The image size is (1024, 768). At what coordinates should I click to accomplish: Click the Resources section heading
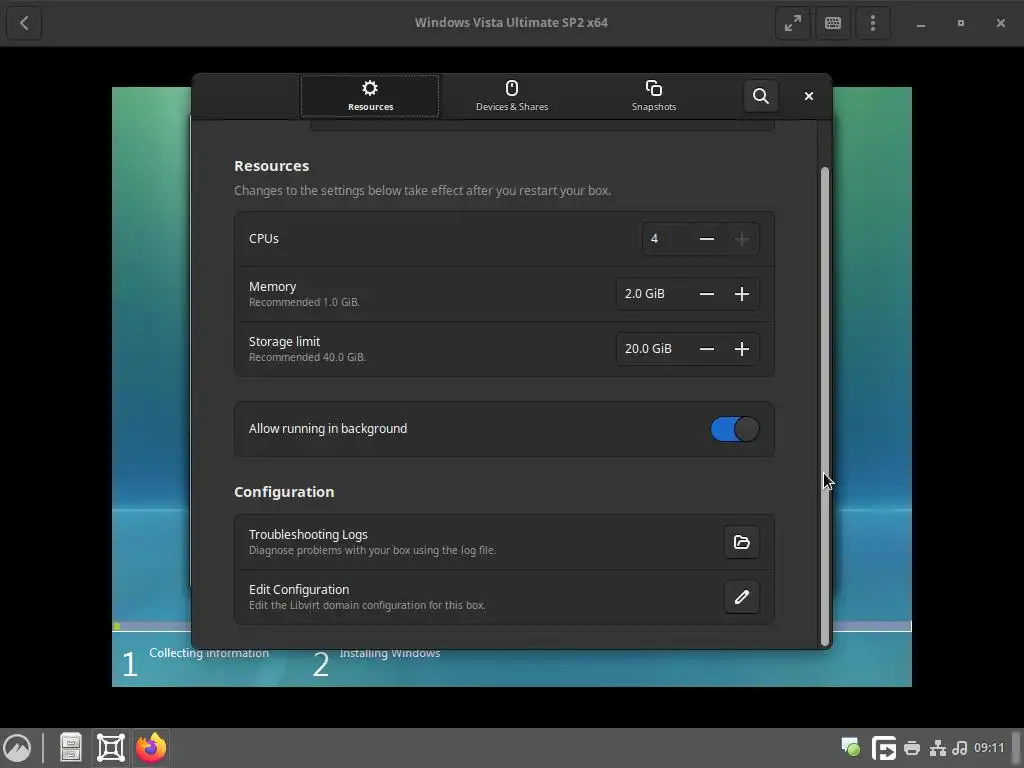coord(272,166)
